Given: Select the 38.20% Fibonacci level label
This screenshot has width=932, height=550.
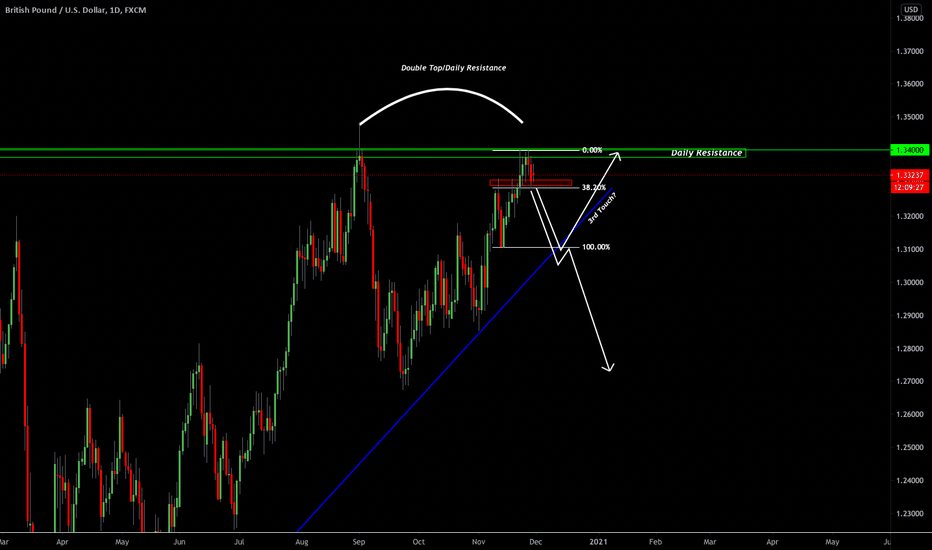Looking at the screenshot, I should [594, 187].
